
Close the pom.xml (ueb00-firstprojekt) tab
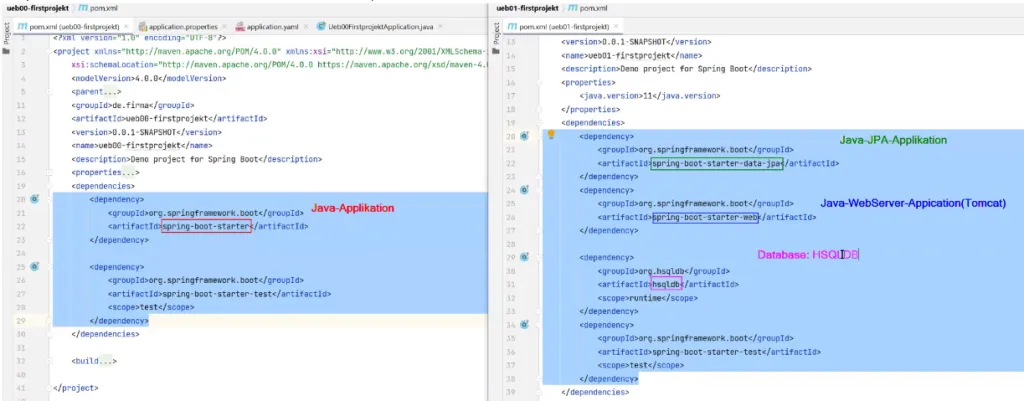126,27
